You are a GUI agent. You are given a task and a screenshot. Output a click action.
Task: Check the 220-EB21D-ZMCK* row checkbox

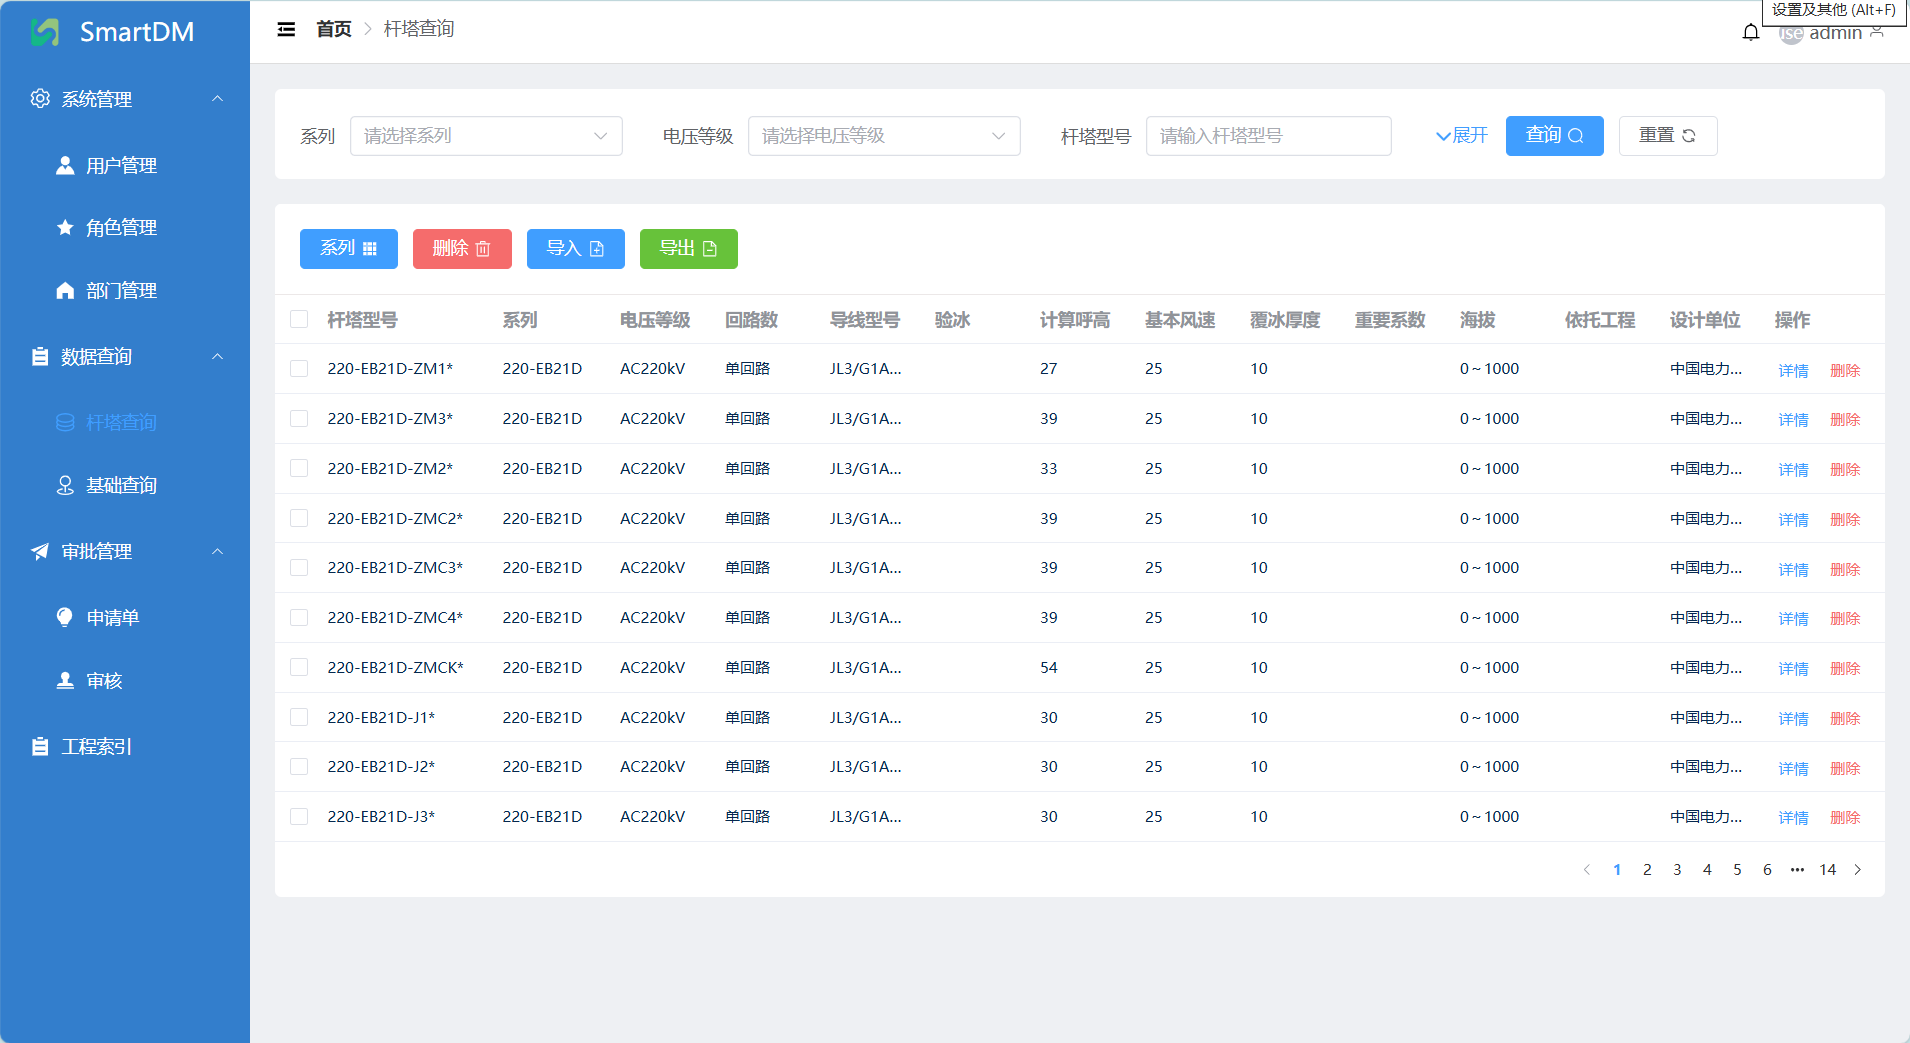pos(299,667)
